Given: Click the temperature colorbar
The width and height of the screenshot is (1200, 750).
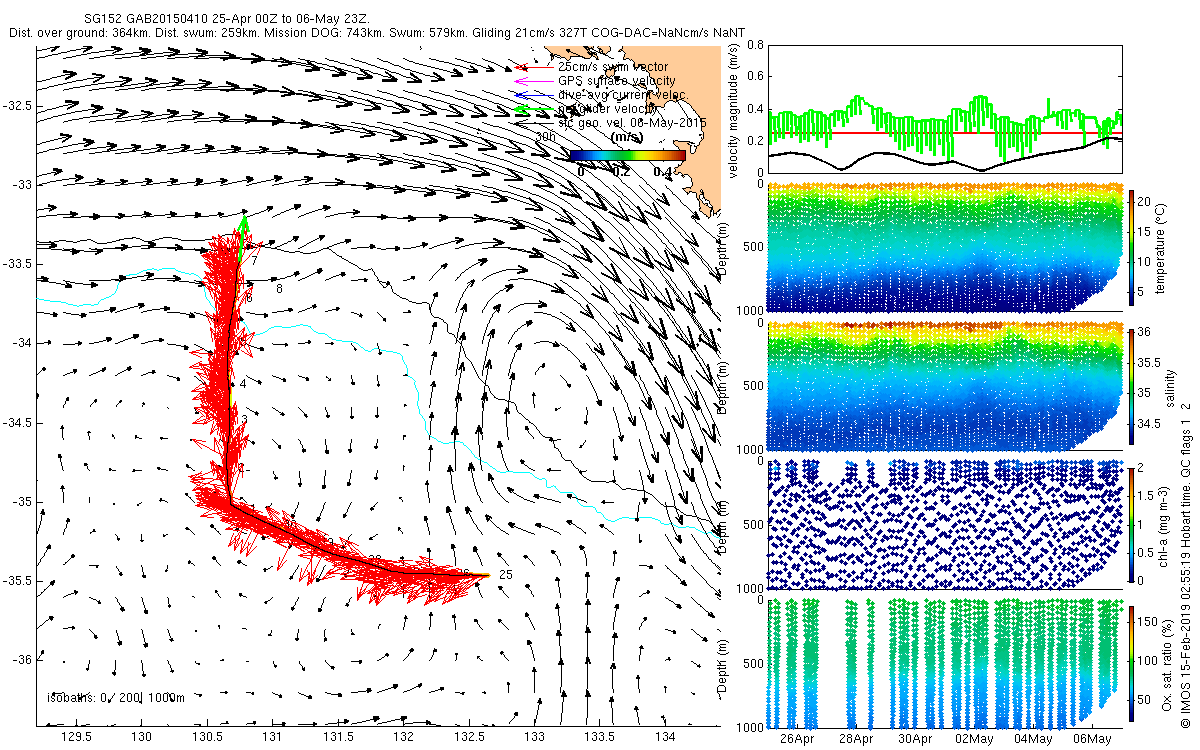Looking at the screenshot, I should 1131,248.
